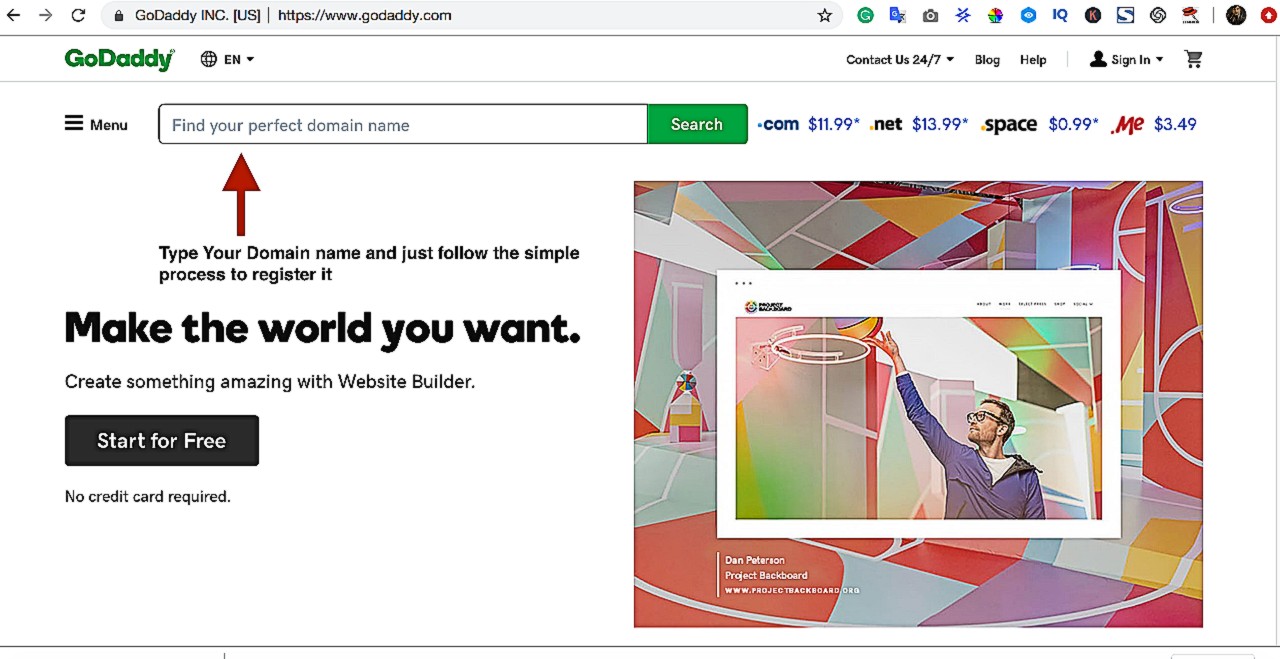Click the green Search button
The image size is (1280, 659).
click(x=697, y=124)
